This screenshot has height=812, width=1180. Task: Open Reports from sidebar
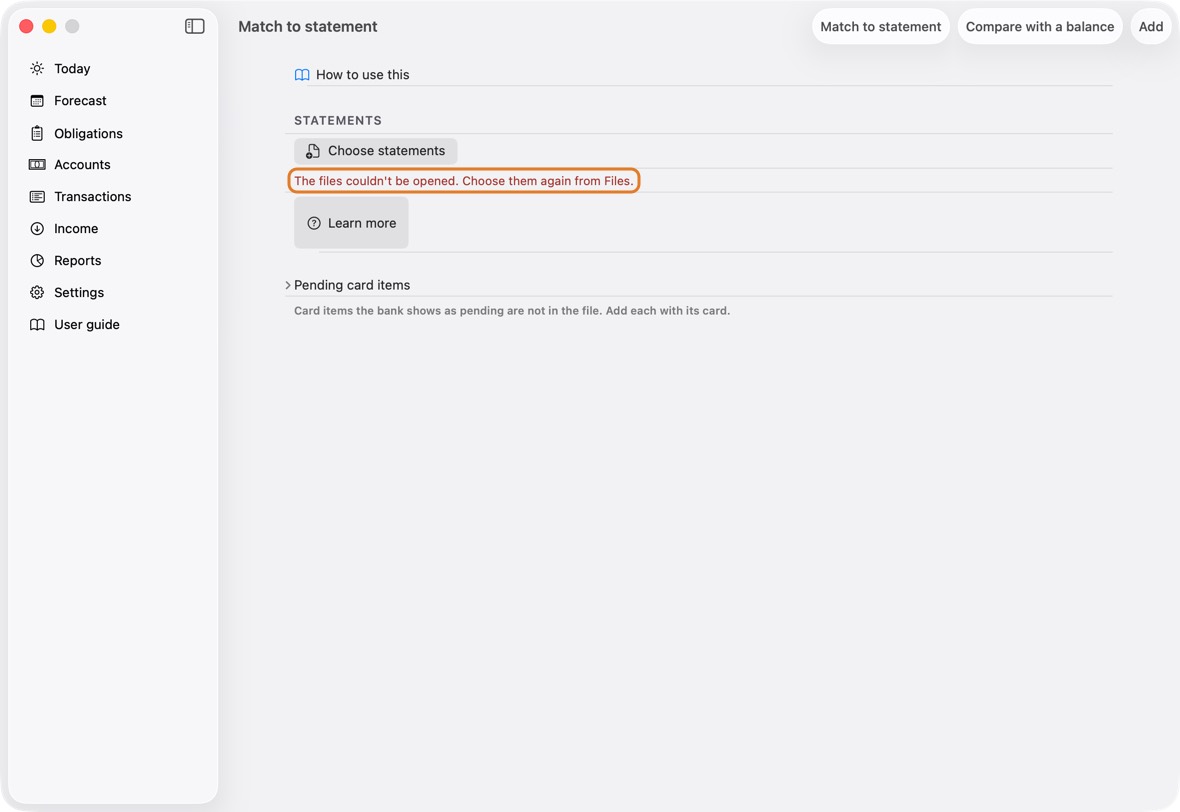coord(78,260)
